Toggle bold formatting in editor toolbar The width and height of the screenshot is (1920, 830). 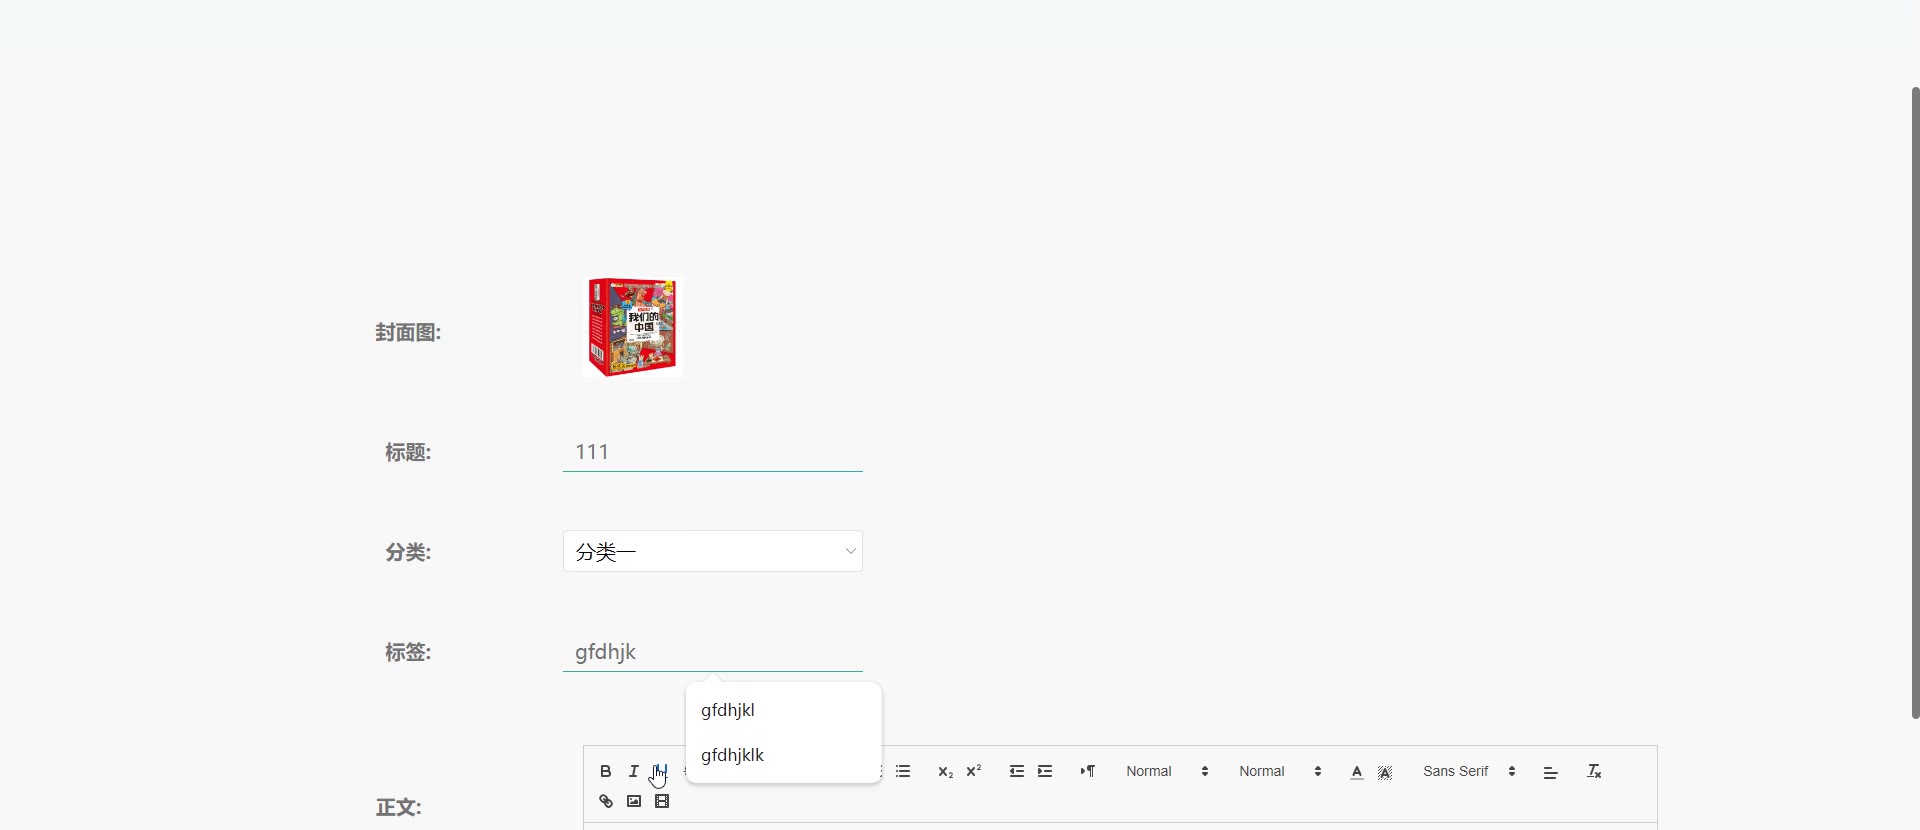pos(605,771)
